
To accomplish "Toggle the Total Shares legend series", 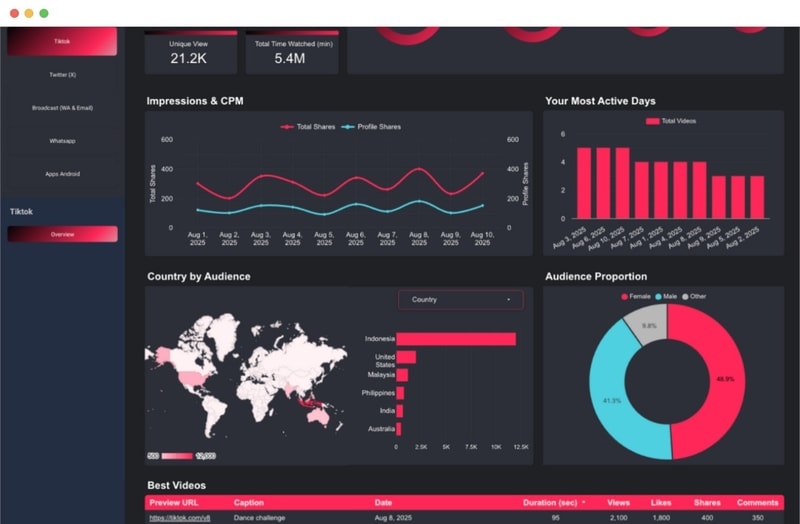I will coord(308,127).
